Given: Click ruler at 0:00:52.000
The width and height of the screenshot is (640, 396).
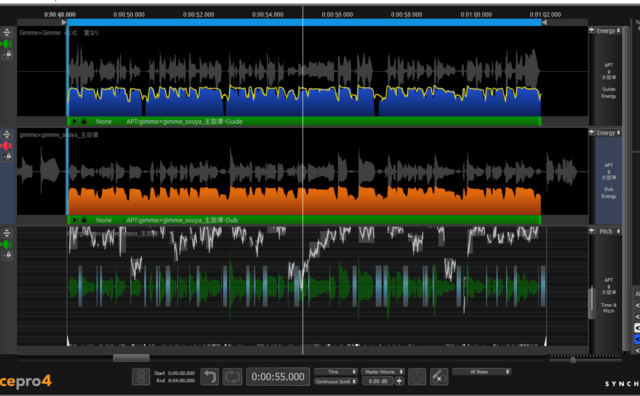Looking at the screenshot, I should pos(198,14).
